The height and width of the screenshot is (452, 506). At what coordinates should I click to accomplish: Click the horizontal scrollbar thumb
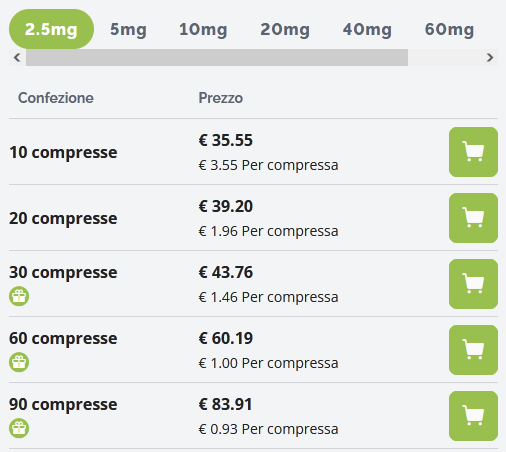tap(217, 57)
